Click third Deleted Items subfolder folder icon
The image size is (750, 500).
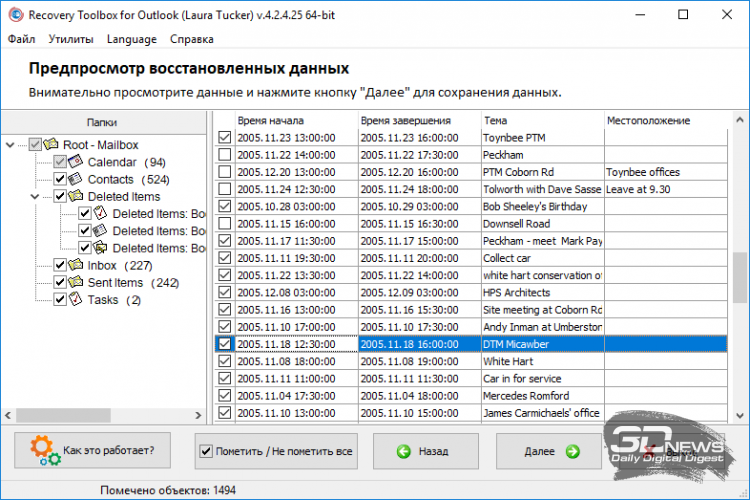tap(100, 248)
